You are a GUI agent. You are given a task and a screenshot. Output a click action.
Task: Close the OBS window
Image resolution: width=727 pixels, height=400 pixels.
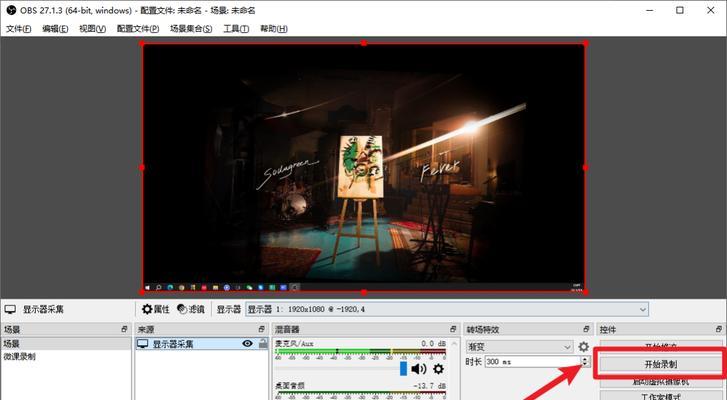(x=710, y=10)
